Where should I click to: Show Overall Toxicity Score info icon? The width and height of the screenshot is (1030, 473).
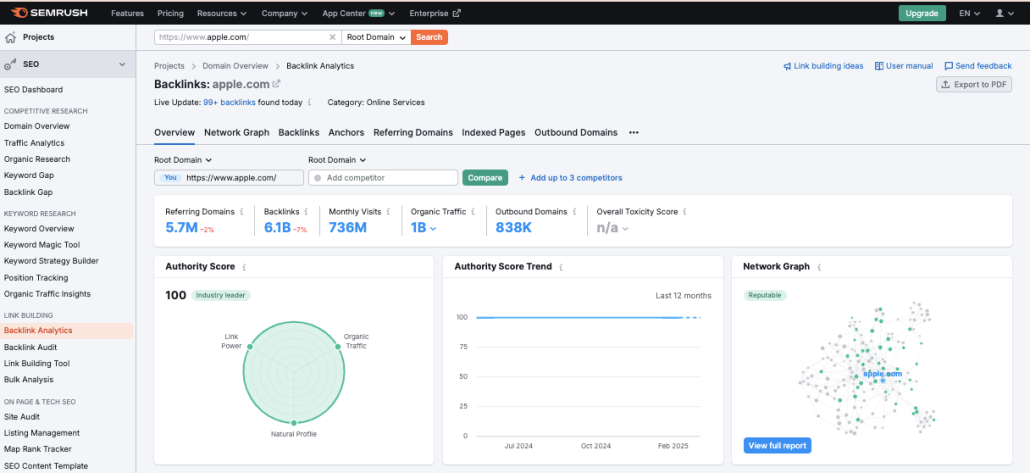point(685,212)
